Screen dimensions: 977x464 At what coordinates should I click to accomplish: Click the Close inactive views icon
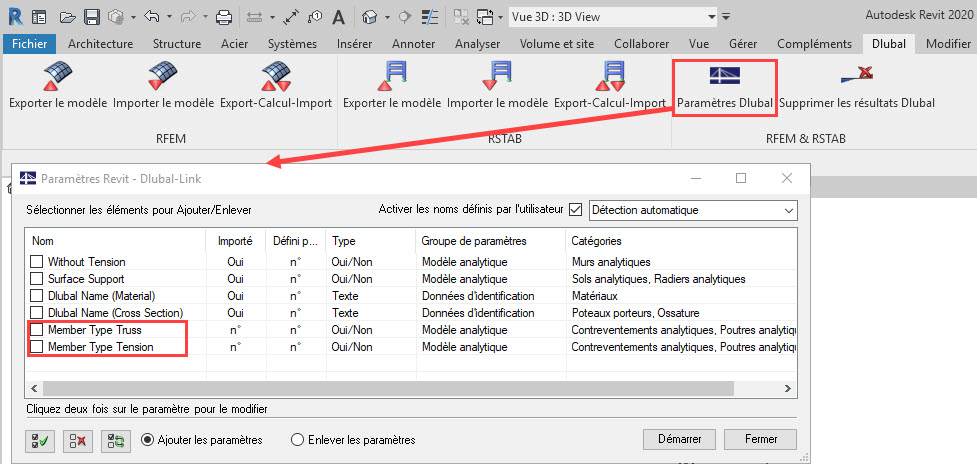tap(460, 17)
